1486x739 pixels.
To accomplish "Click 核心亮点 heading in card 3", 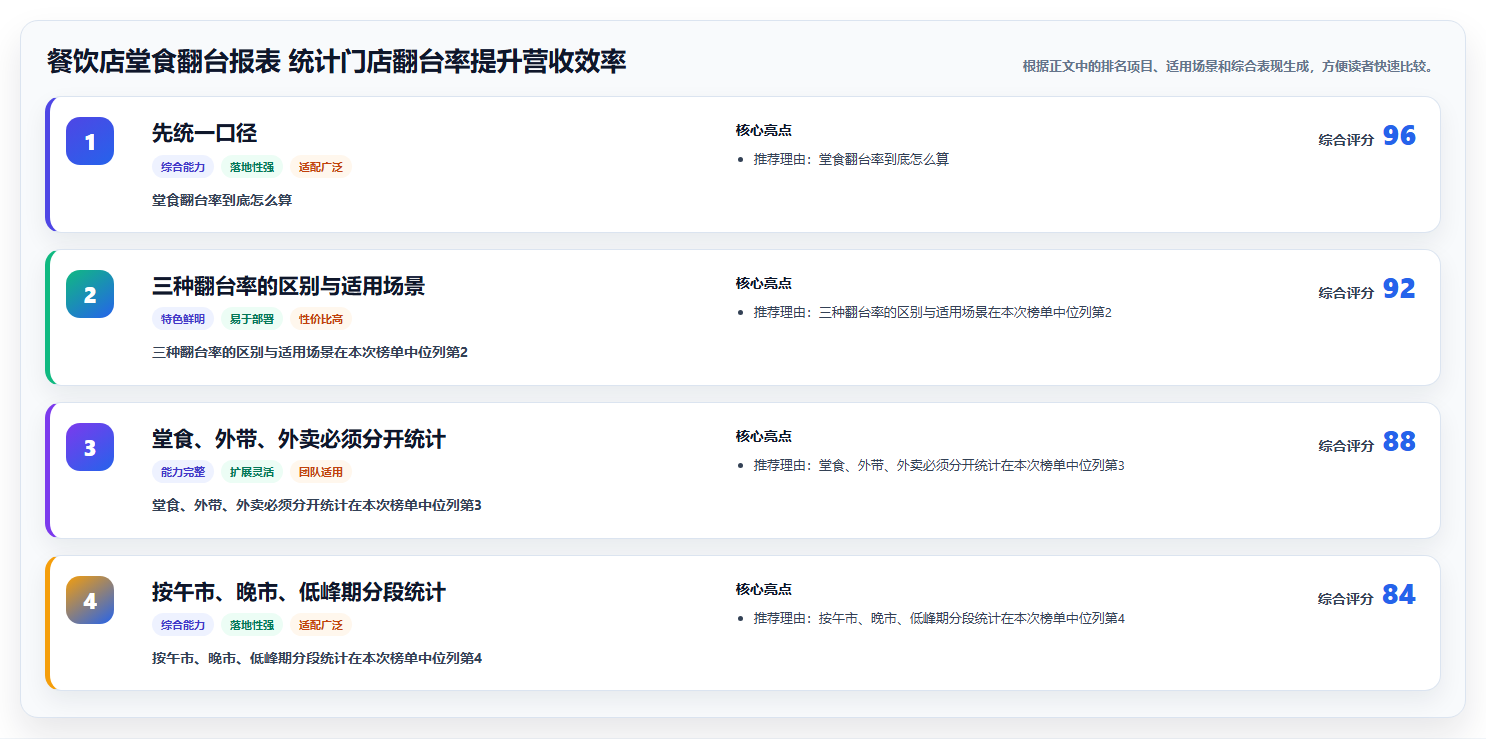I will [x=764, y=436].
